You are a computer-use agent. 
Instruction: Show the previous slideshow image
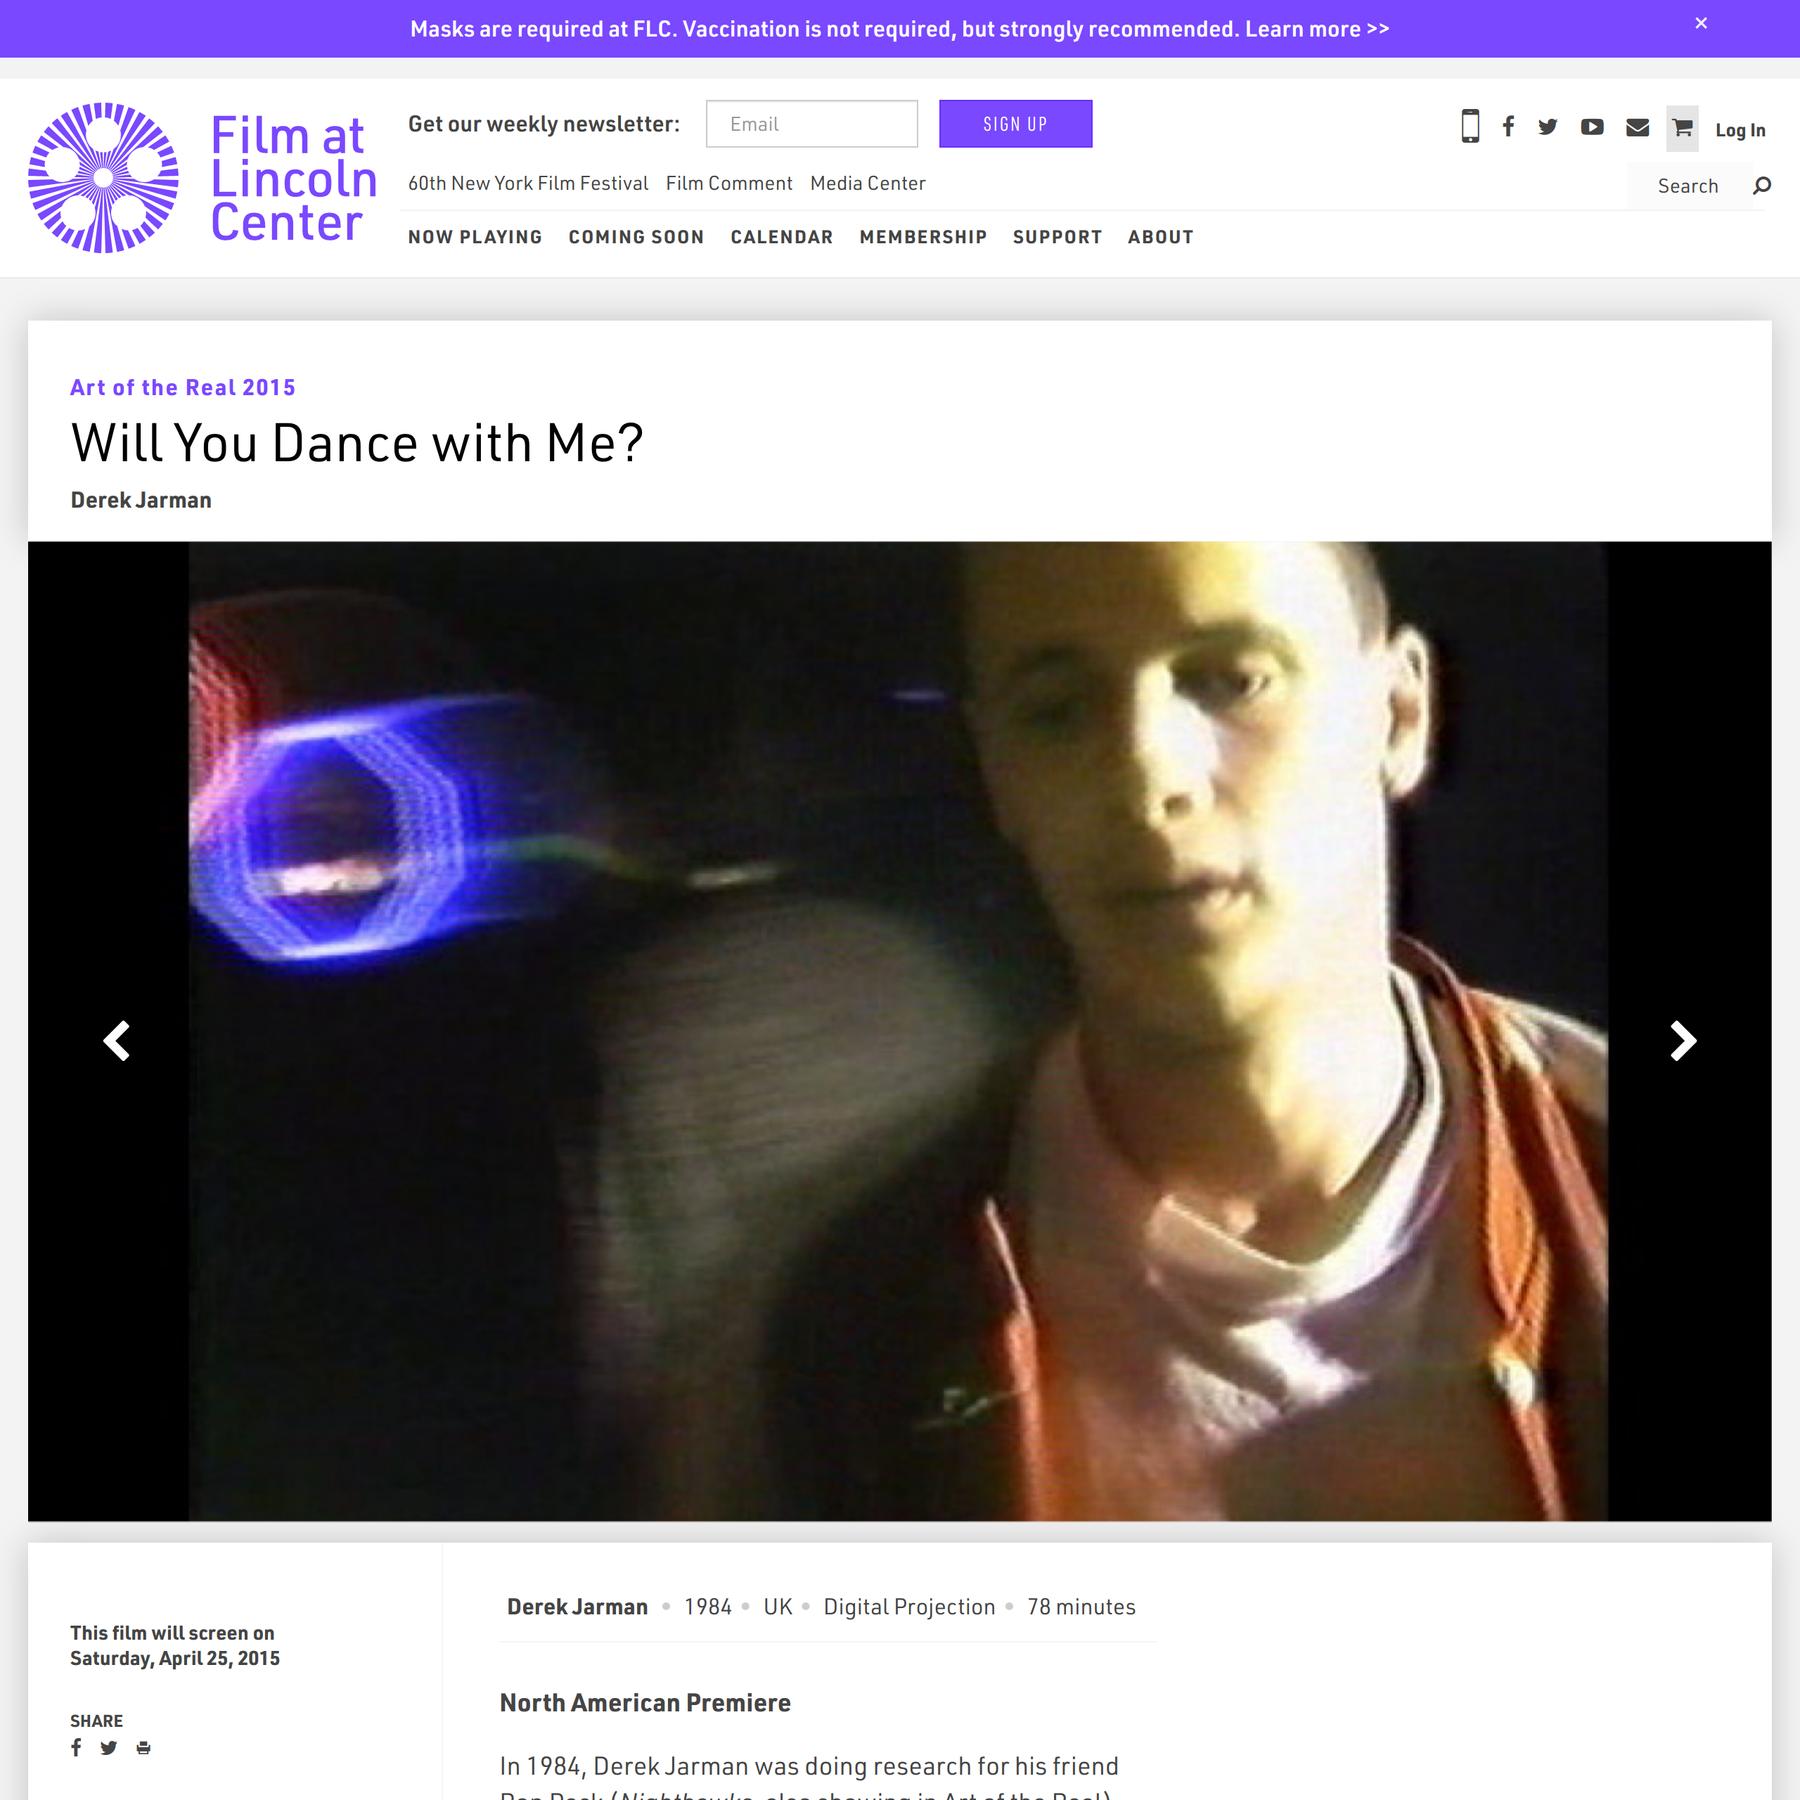(x=117, y=1041)
